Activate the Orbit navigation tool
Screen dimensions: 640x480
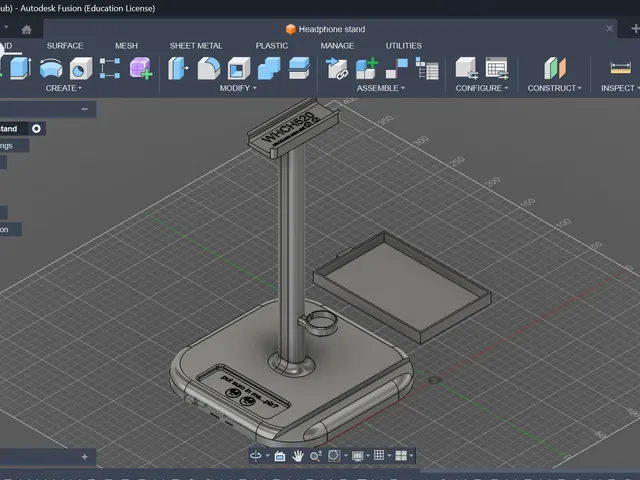point(256,456)
